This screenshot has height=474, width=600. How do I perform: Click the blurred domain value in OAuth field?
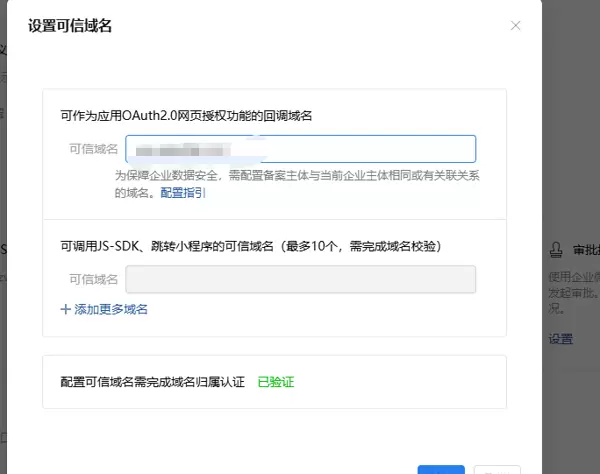(190, 150)
